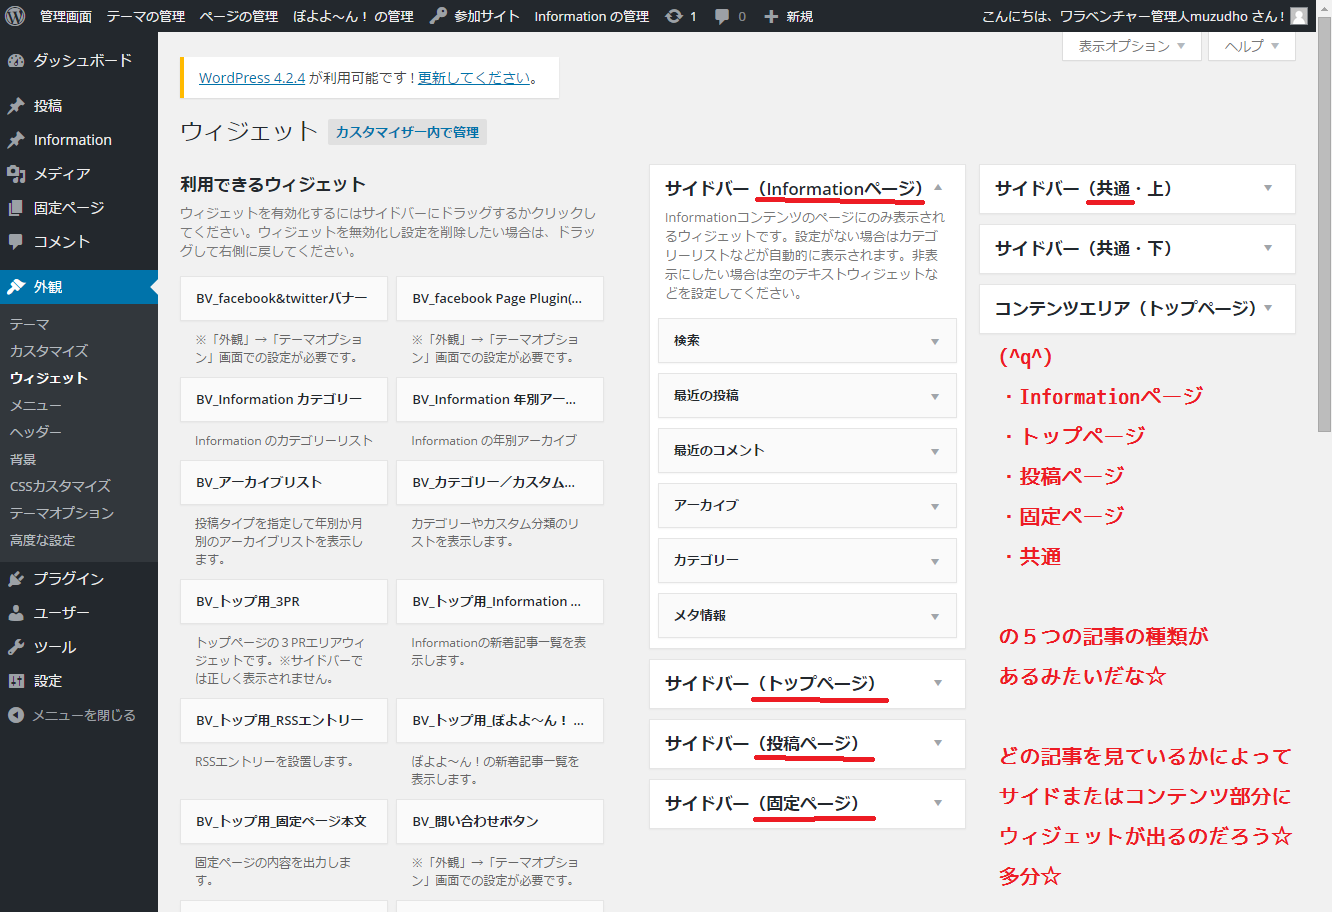Viewport: 1332px width, 912px height.
Task: Click the メニューを閉じる collapse arrow icon
Action: pos(16,715)
